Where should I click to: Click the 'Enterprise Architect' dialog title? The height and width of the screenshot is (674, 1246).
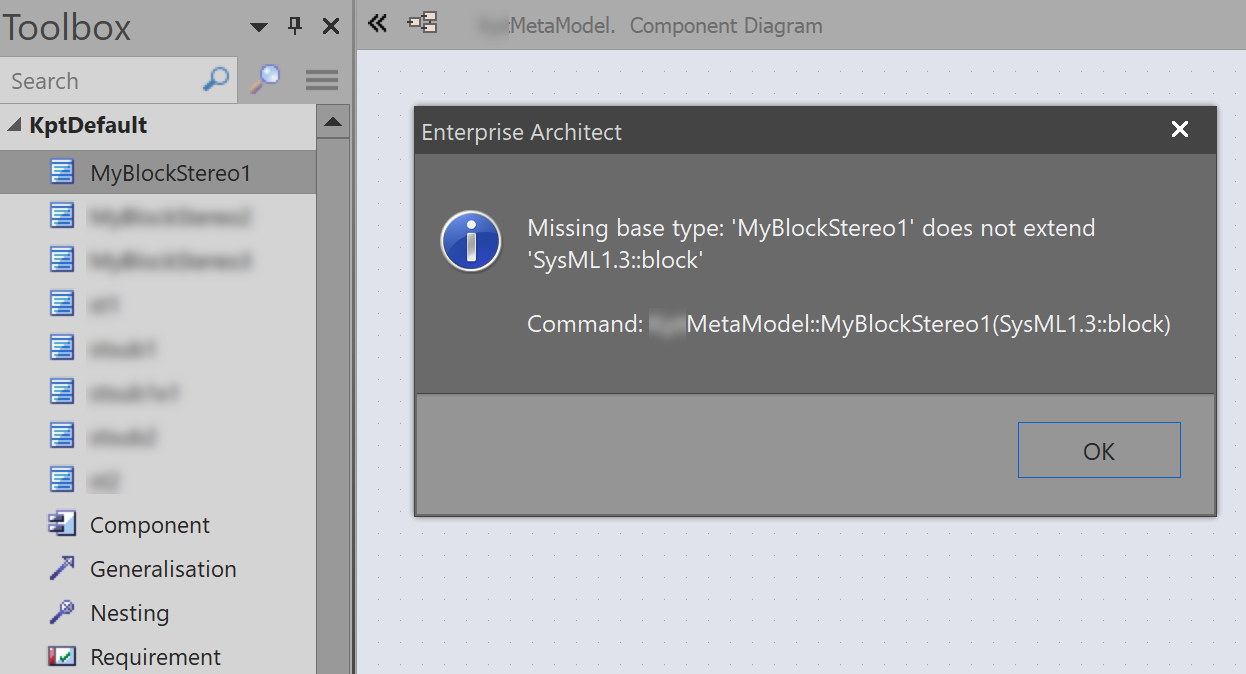point(521,132)
